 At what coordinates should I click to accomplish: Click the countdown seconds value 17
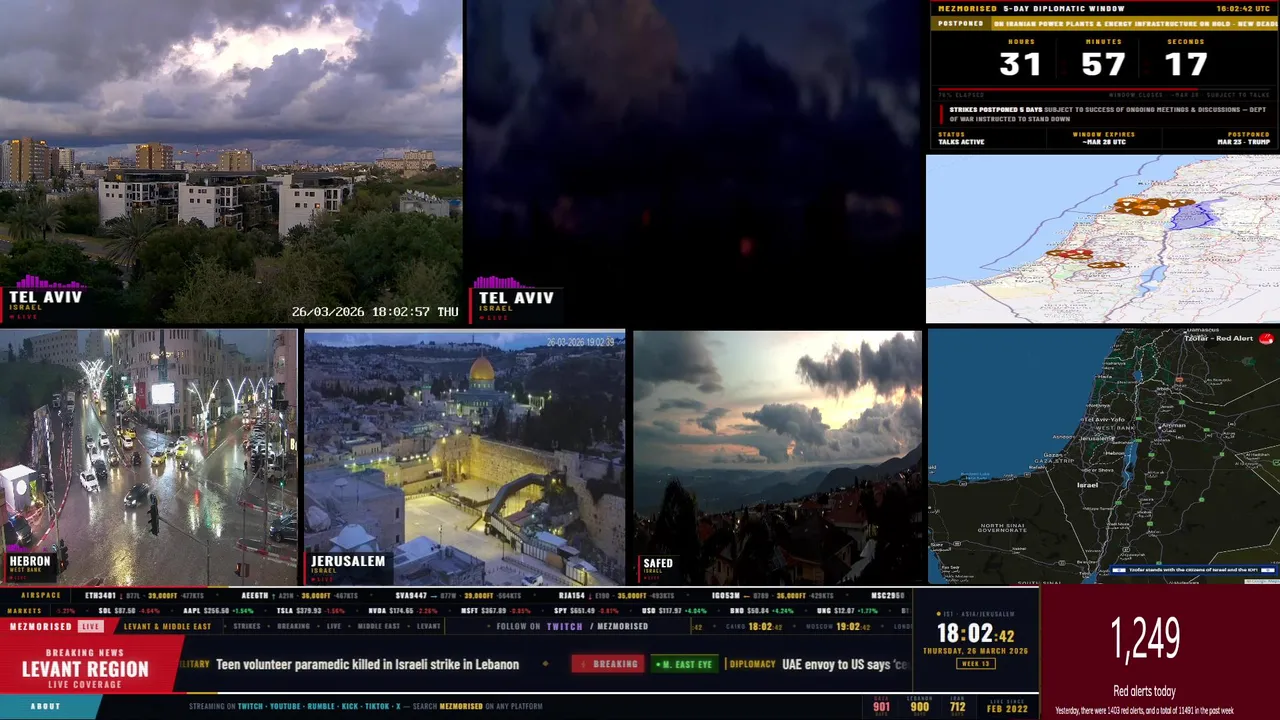coord(1185,65)
